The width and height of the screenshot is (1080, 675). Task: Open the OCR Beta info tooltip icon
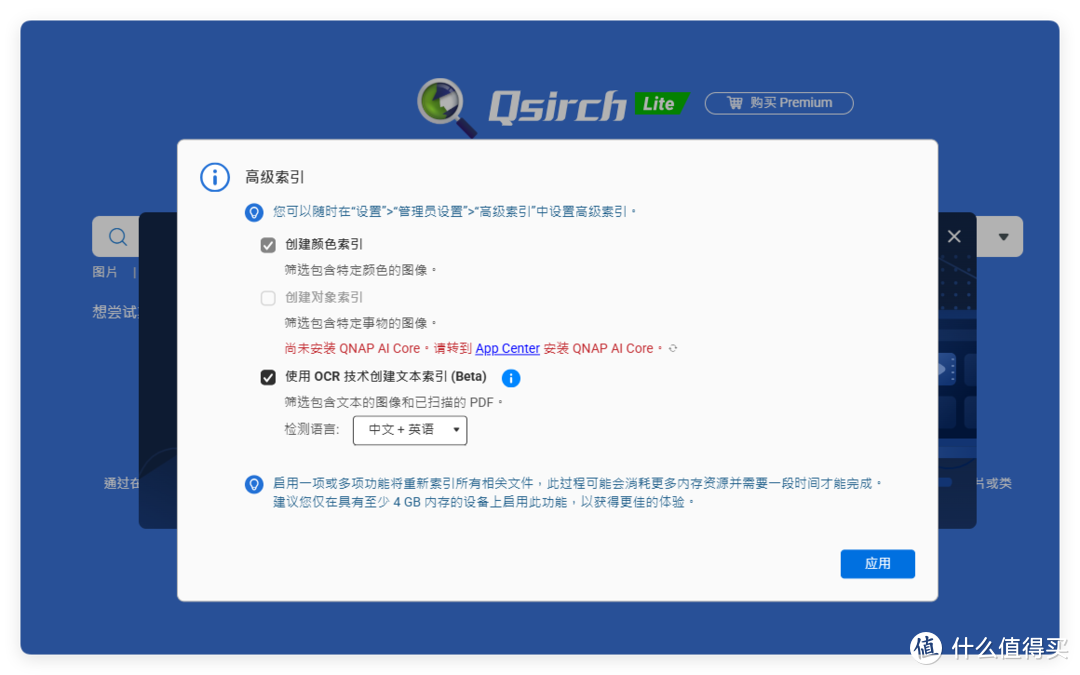coord(511,377)
